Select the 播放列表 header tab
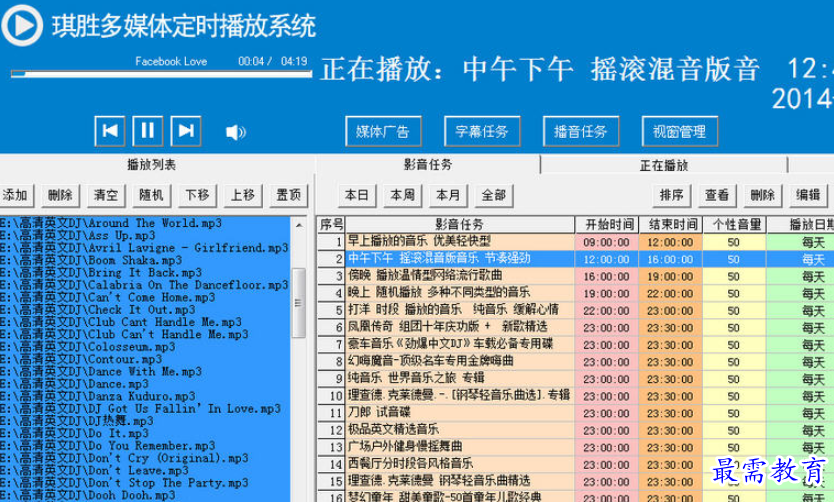The height and width of the screenshot is (502, 834). click(152, 165)
